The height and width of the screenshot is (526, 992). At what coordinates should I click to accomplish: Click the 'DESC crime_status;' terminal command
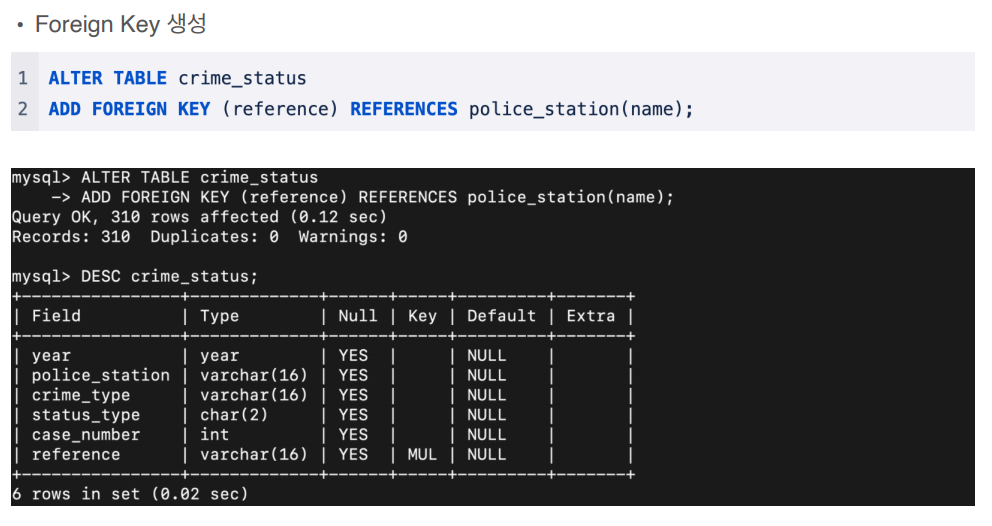tap(170, 277)
